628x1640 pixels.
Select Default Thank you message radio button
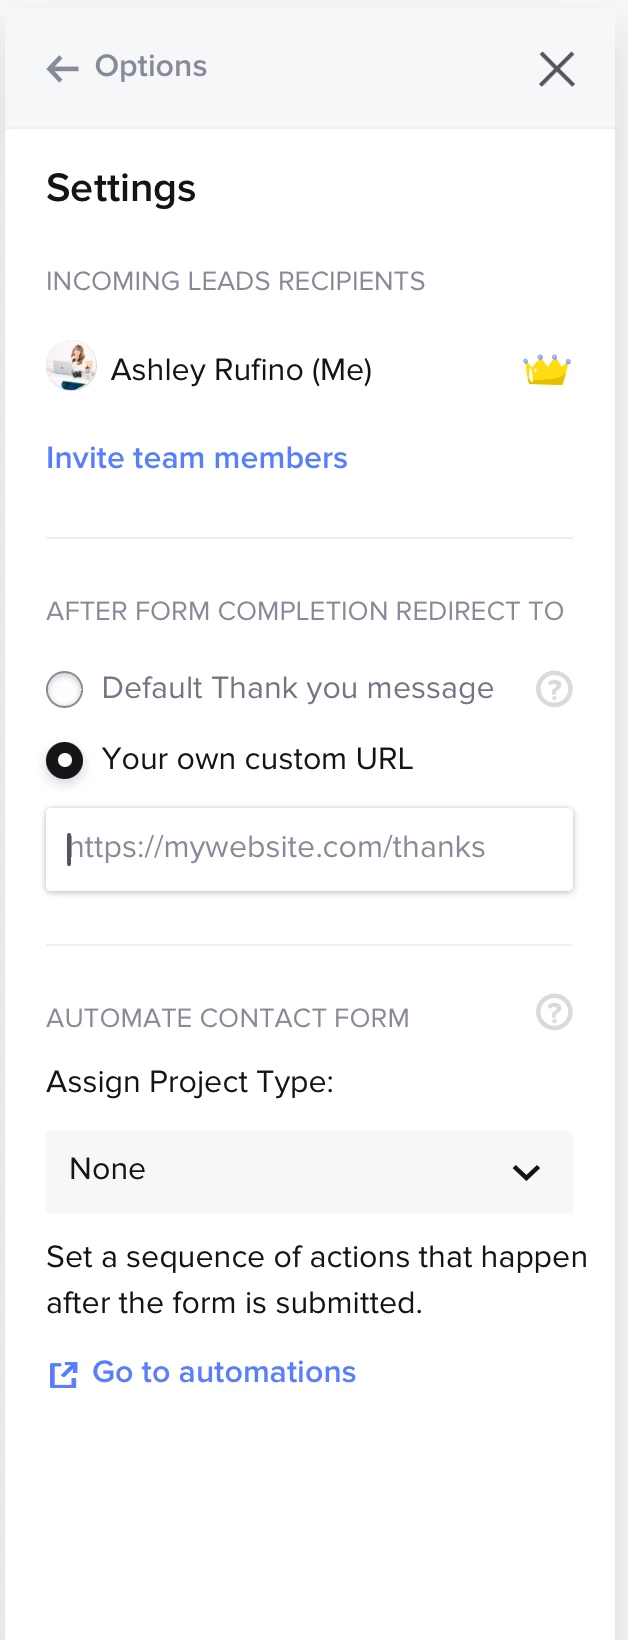(x=65, y=689)
